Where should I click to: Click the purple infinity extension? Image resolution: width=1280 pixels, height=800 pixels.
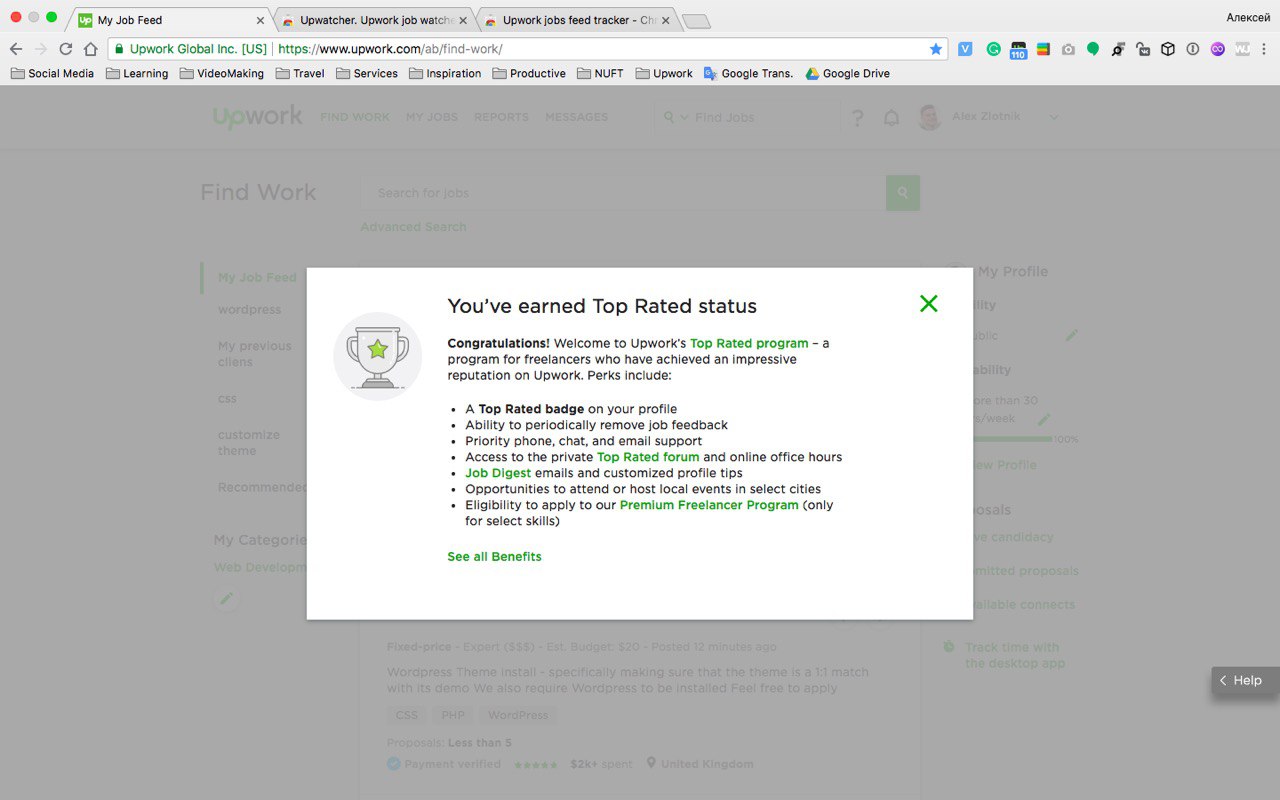point(1218,49)
